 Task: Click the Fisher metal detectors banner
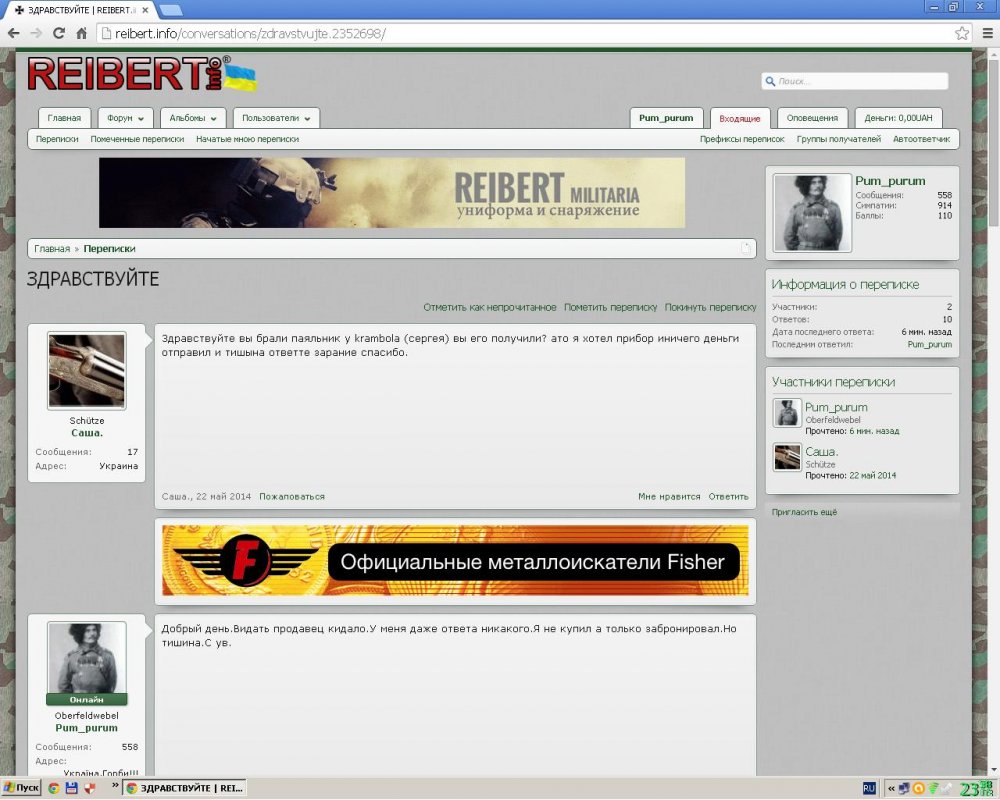455,561
